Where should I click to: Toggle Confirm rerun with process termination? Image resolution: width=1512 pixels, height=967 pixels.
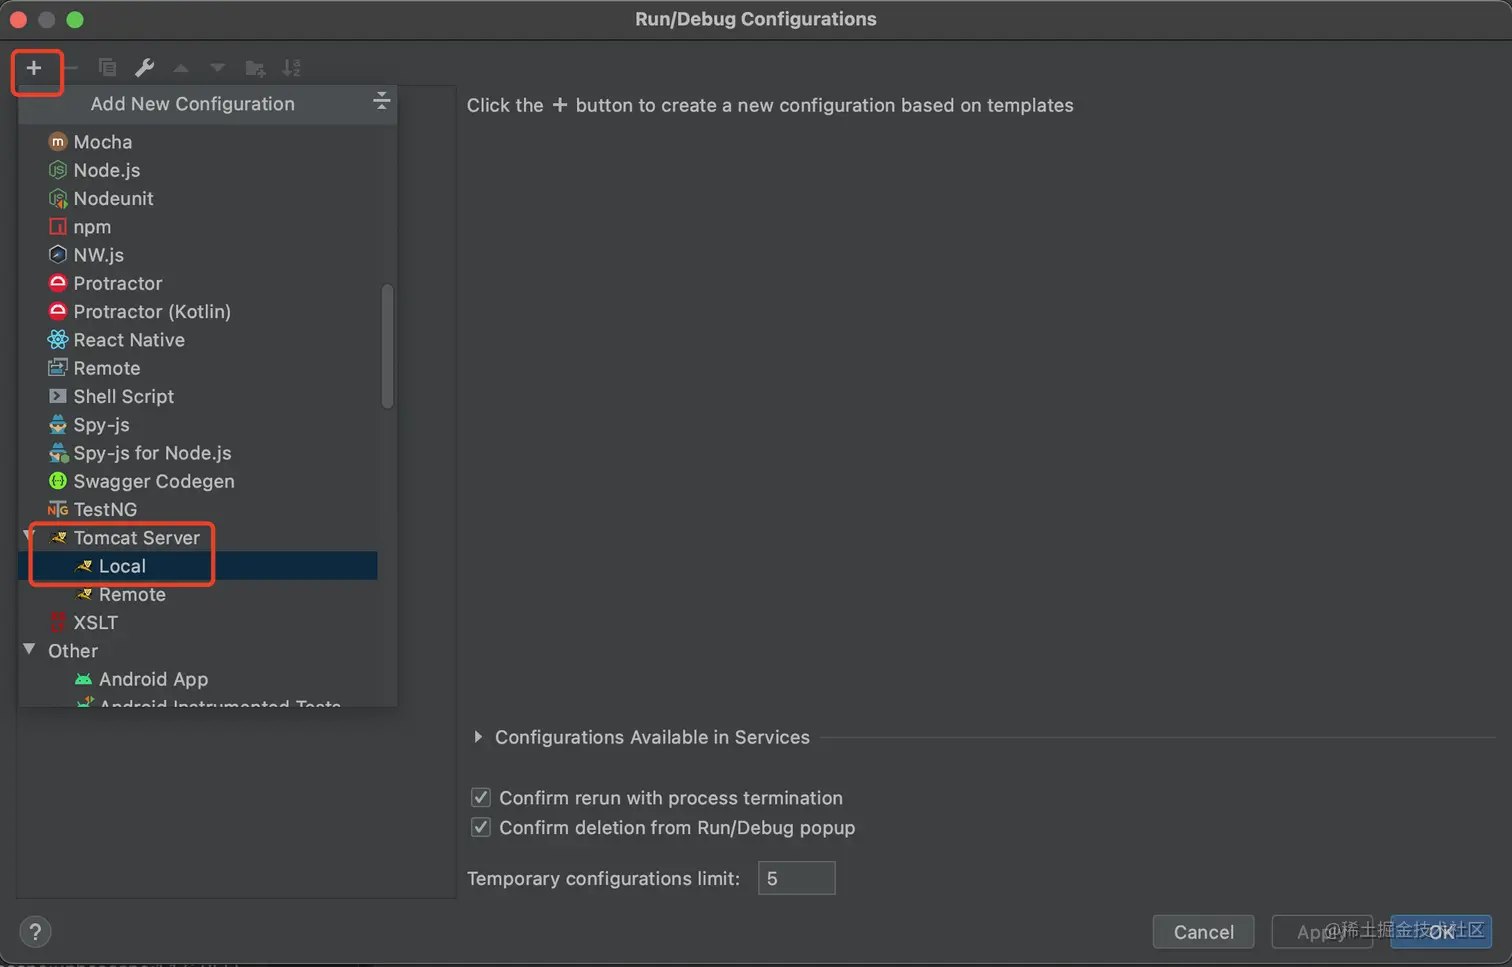click(x=481, y=797)
